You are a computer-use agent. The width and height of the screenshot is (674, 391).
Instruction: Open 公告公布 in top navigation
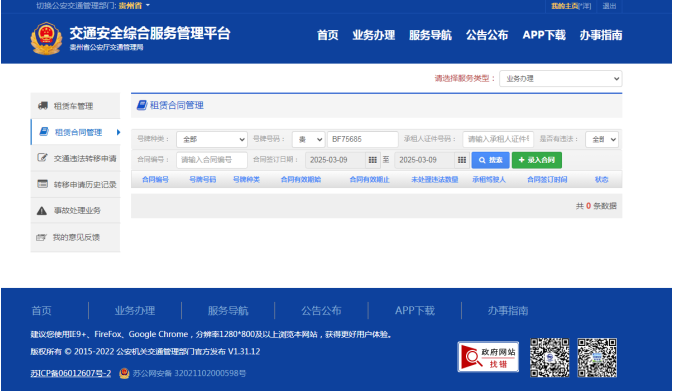click(487, 35)
